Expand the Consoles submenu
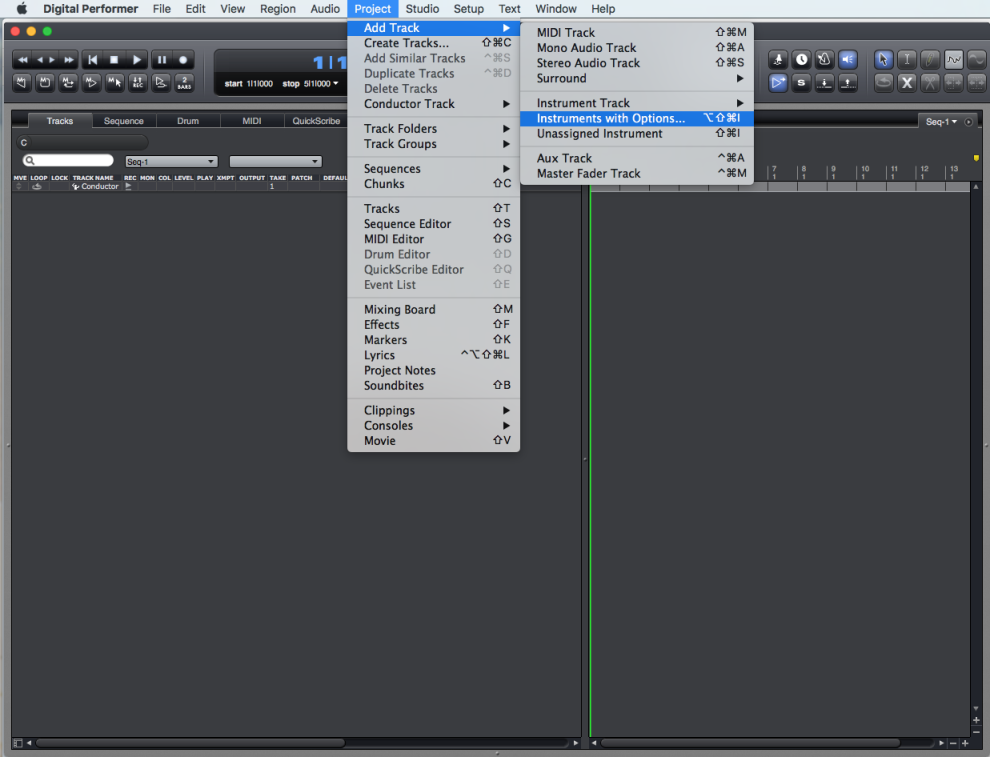Image resolution: width=990 pixels, height=757 pixels. click(x=434, y=426)
